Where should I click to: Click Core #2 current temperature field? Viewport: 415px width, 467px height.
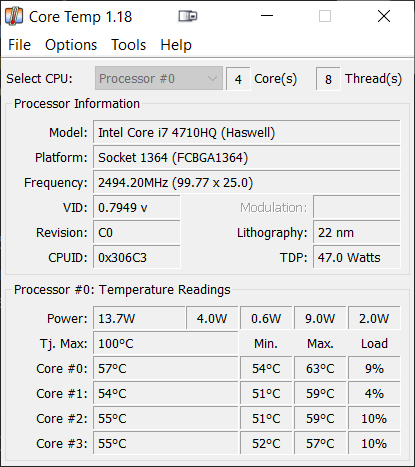tap(166, 418)
